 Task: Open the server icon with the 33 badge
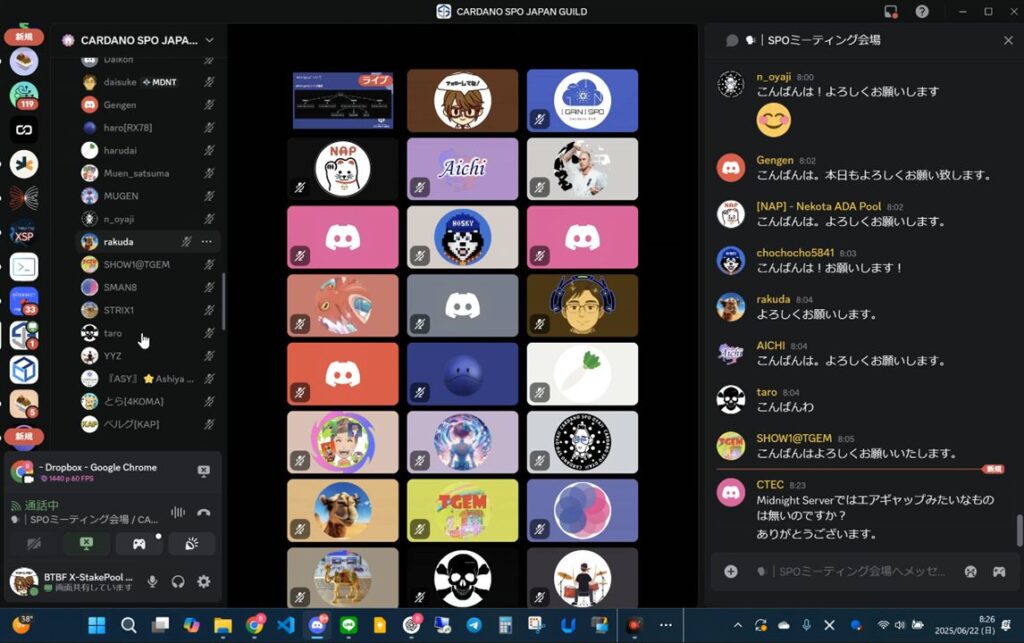click(24, 301)
